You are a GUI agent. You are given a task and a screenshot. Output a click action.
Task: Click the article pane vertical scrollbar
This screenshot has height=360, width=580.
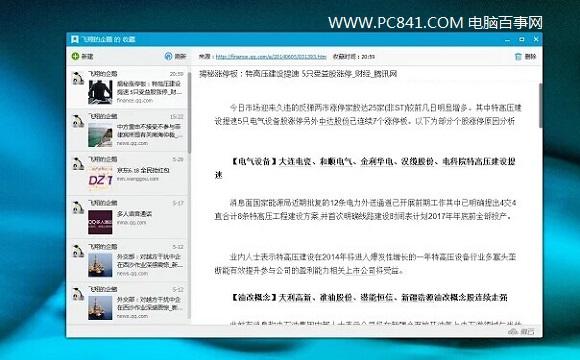pos(540,105)
